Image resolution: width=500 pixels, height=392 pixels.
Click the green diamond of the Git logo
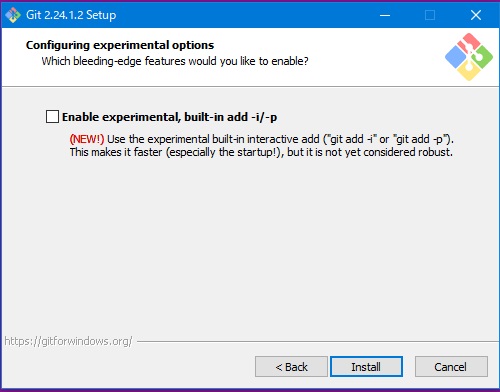pyautogui.click(x=483, y=57)
